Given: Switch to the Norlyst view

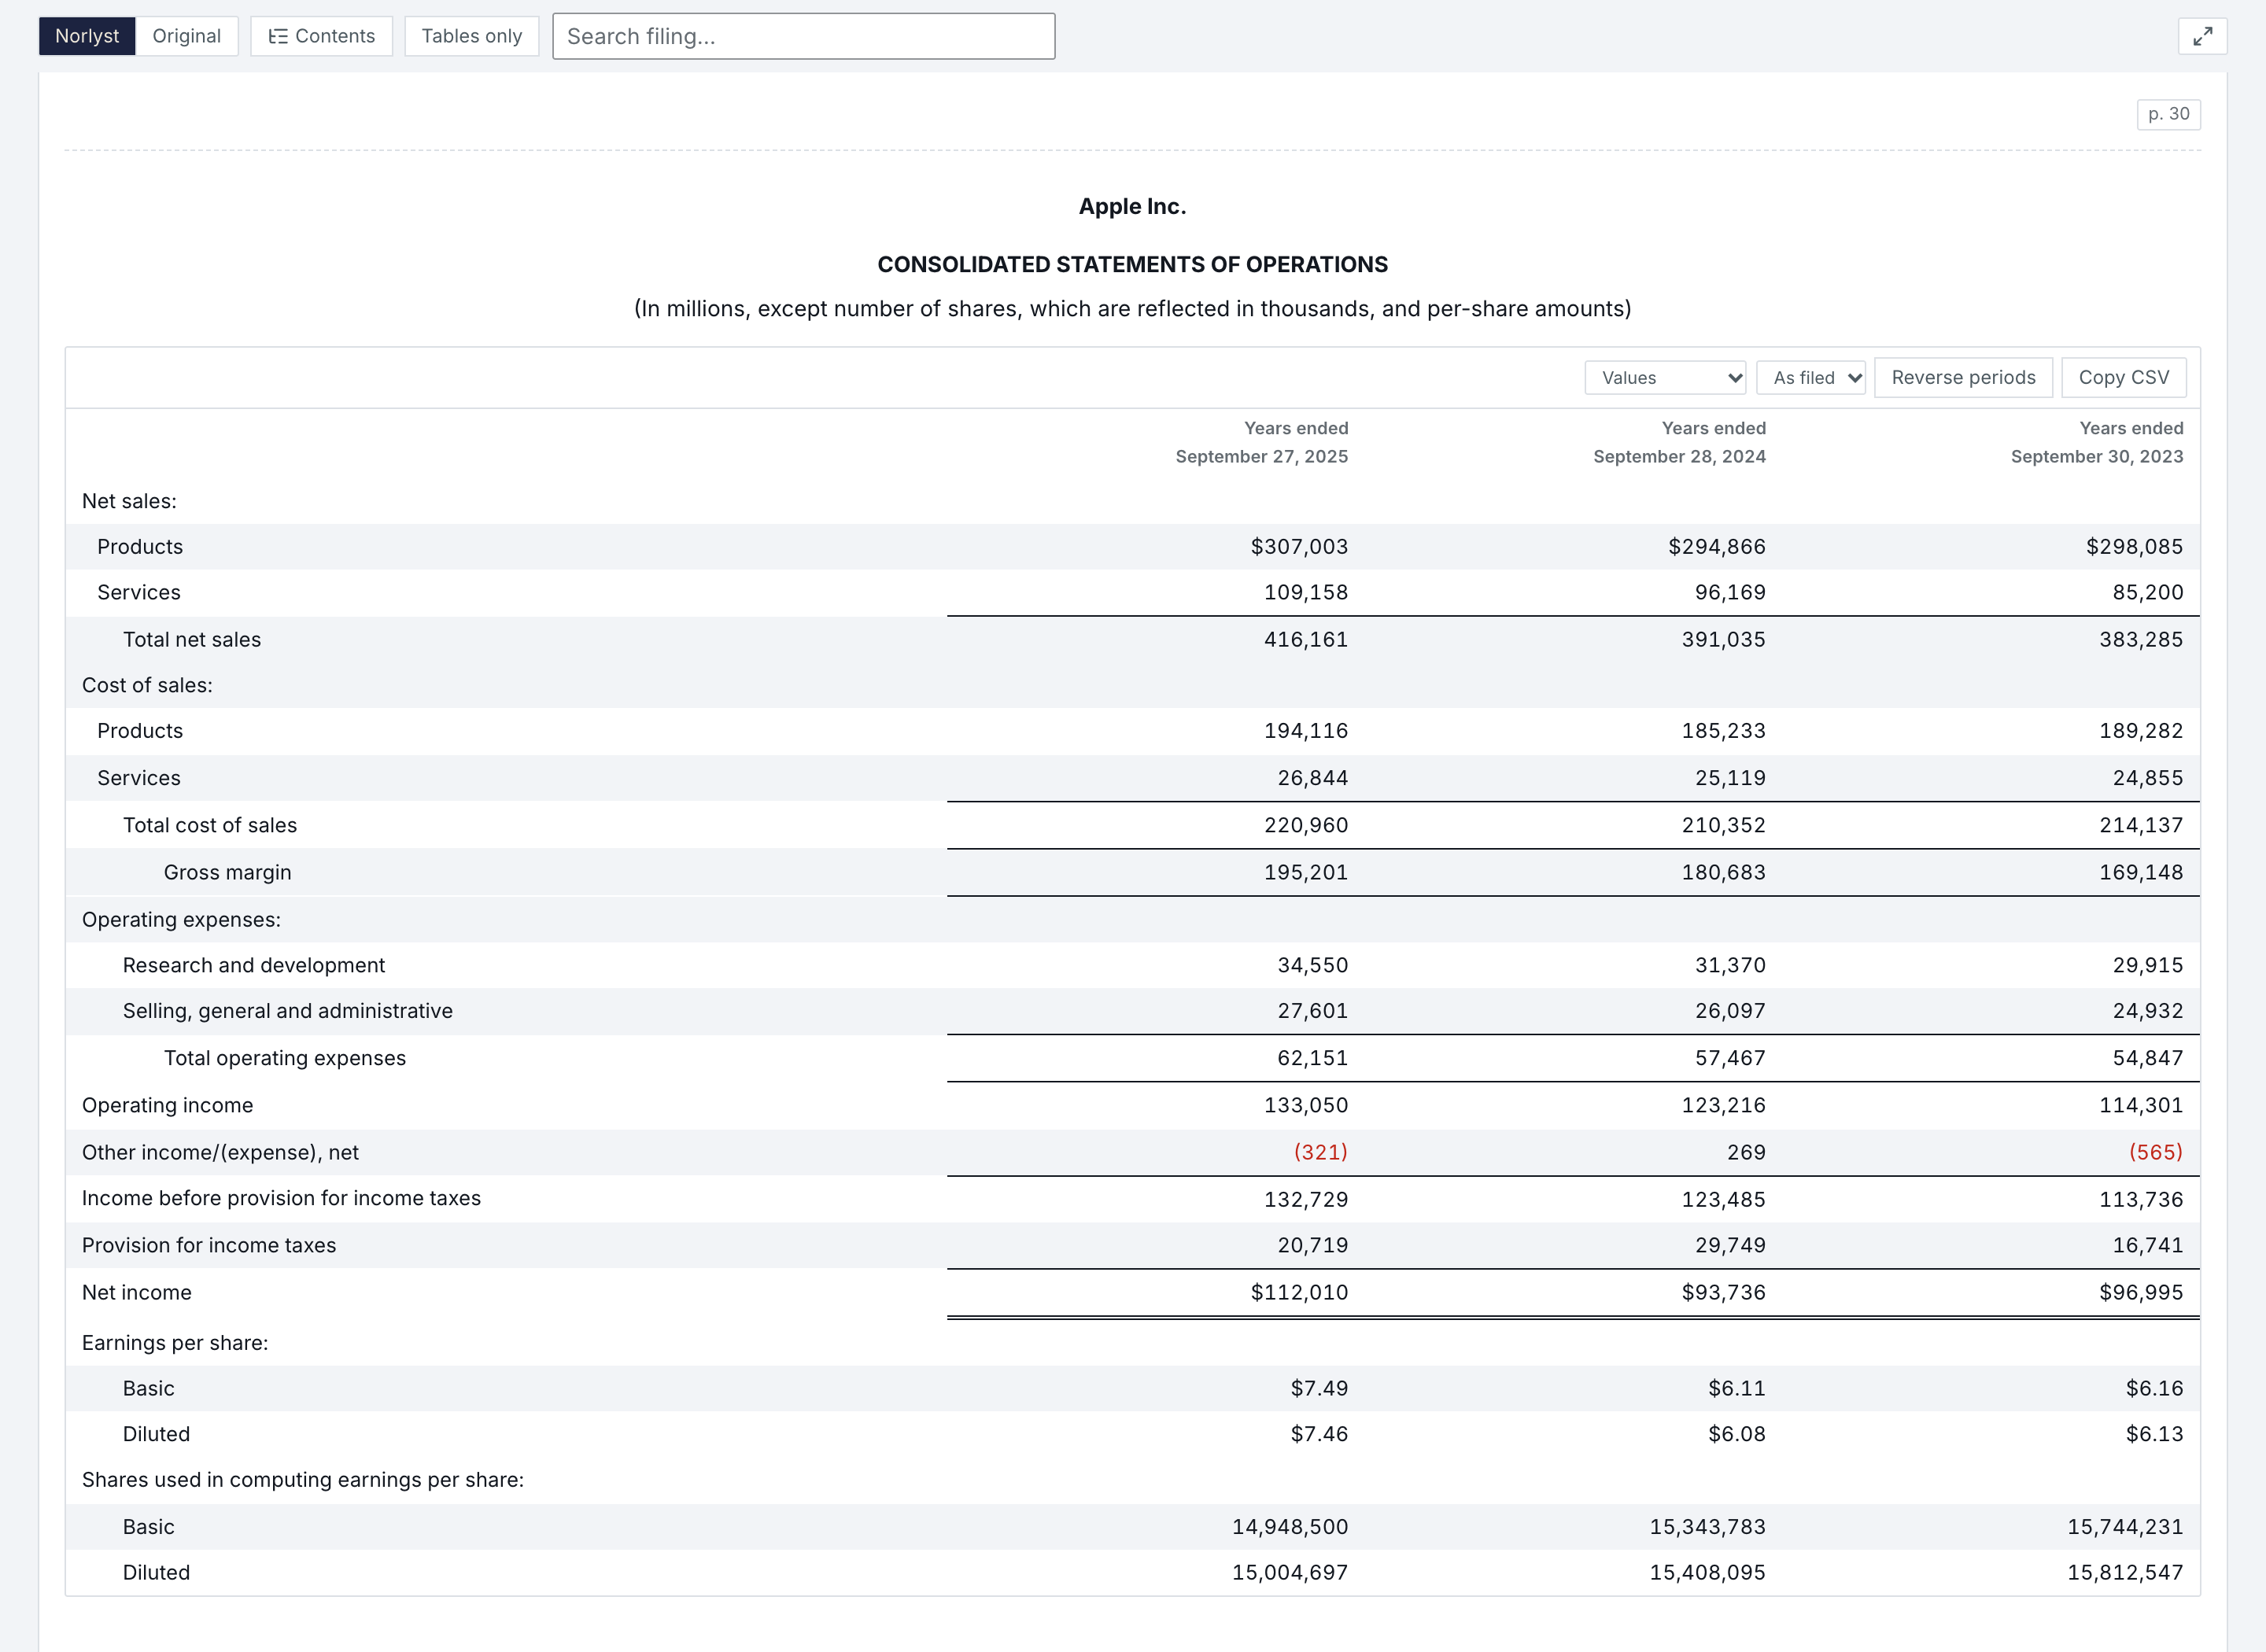Looking at the screenshot, I should tap(87, 36).
